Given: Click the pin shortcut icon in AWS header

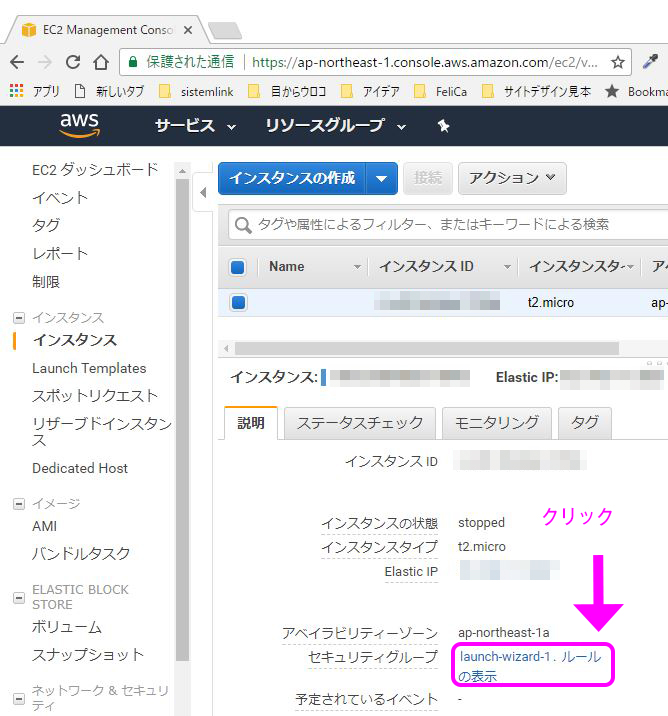Looking at the screenshot, I should click(443, 126).
